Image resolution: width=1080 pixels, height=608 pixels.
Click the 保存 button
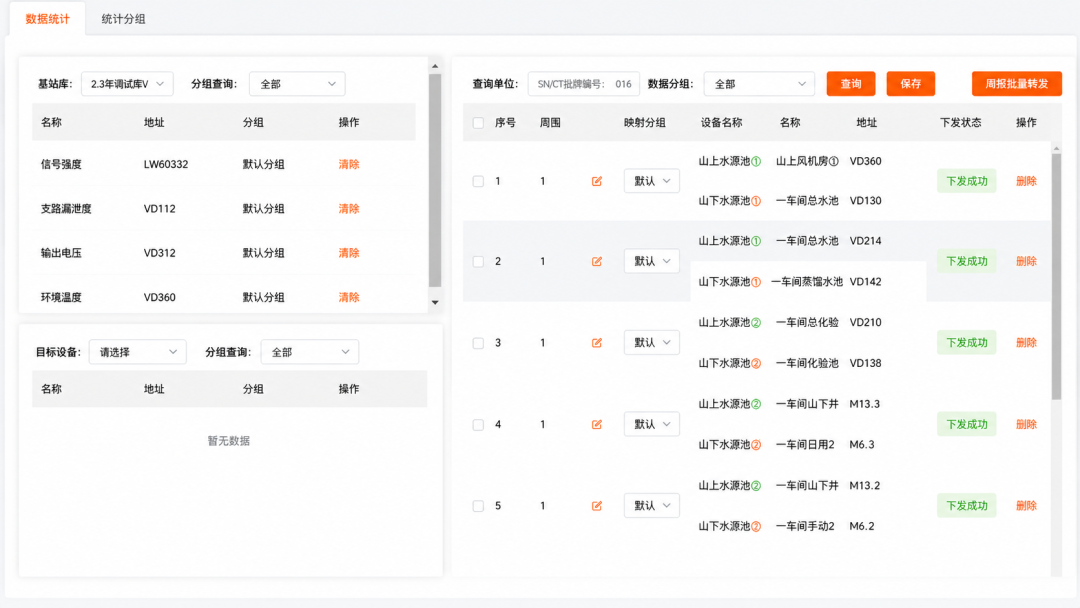(x=911, y=84)
